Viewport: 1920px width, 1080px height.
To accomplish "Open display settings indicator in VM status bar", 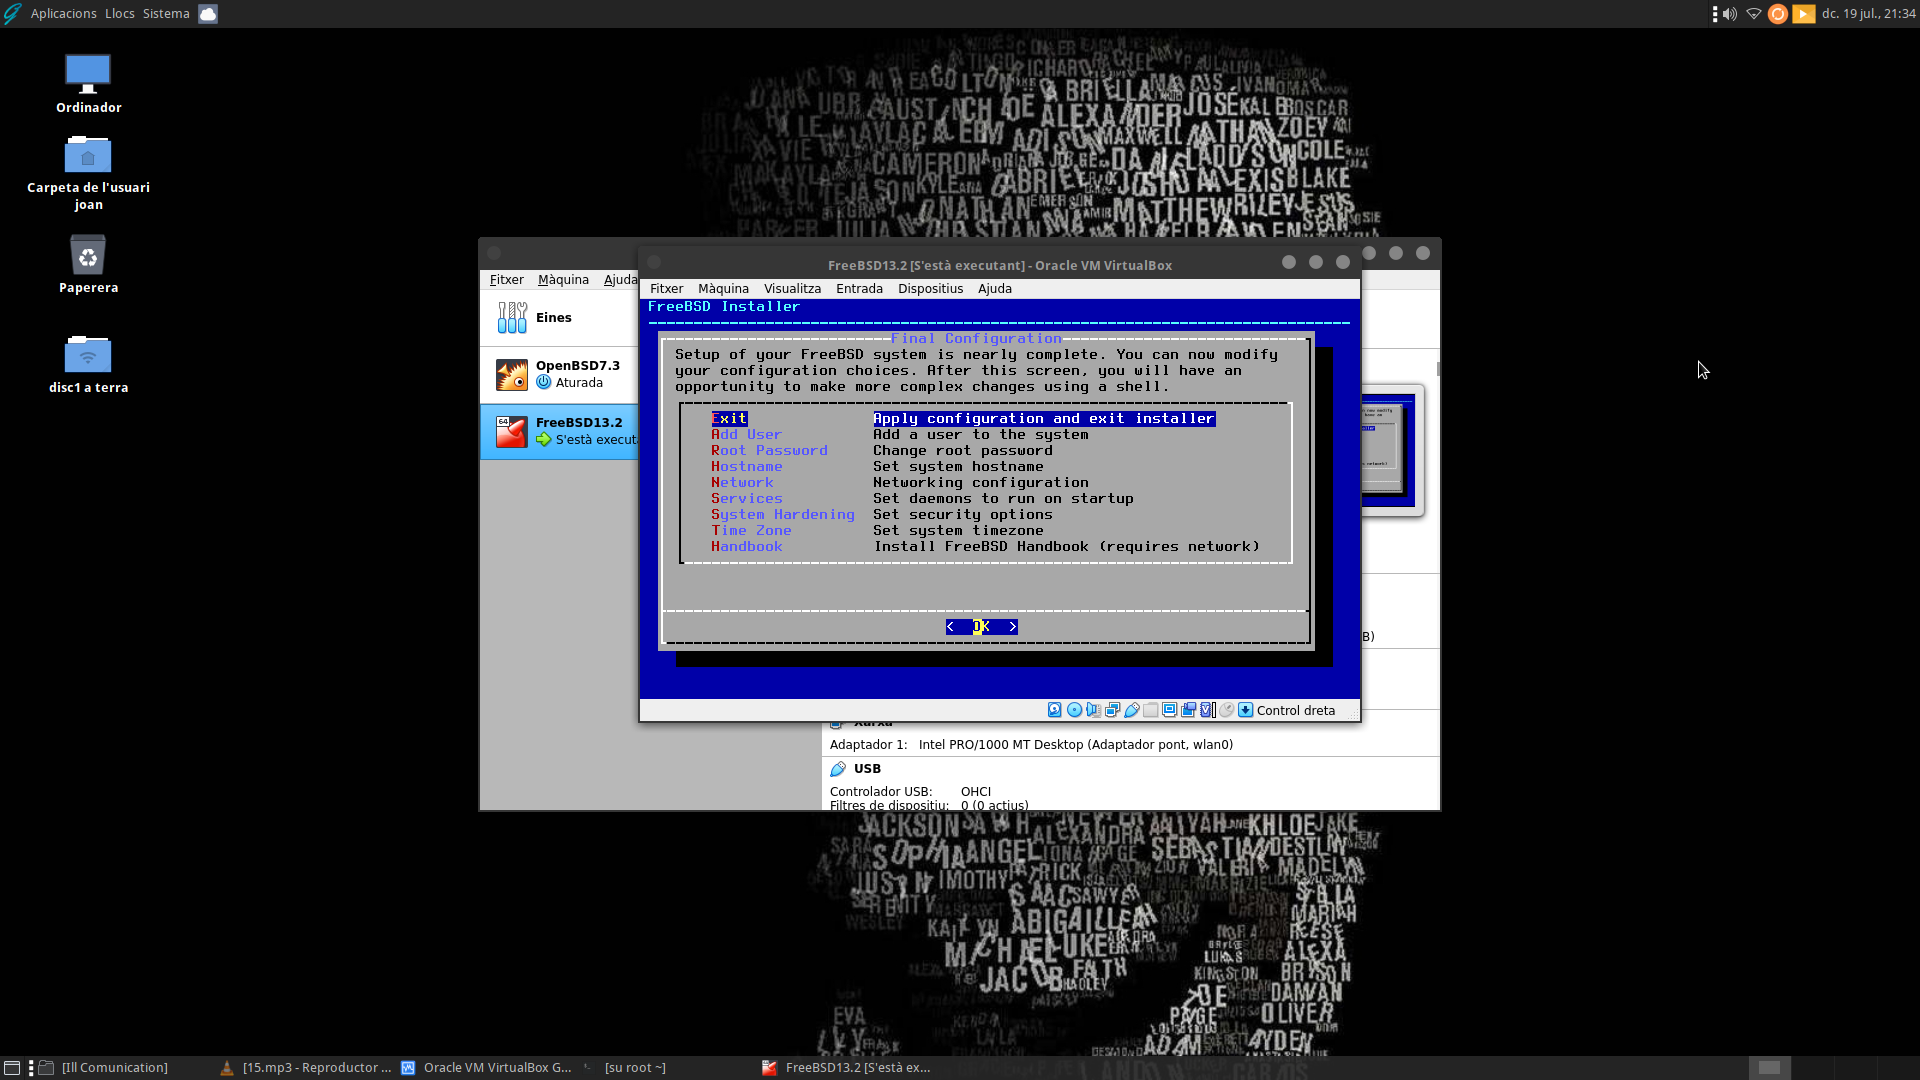I will pyautogui.click(x=1169, y=710).
